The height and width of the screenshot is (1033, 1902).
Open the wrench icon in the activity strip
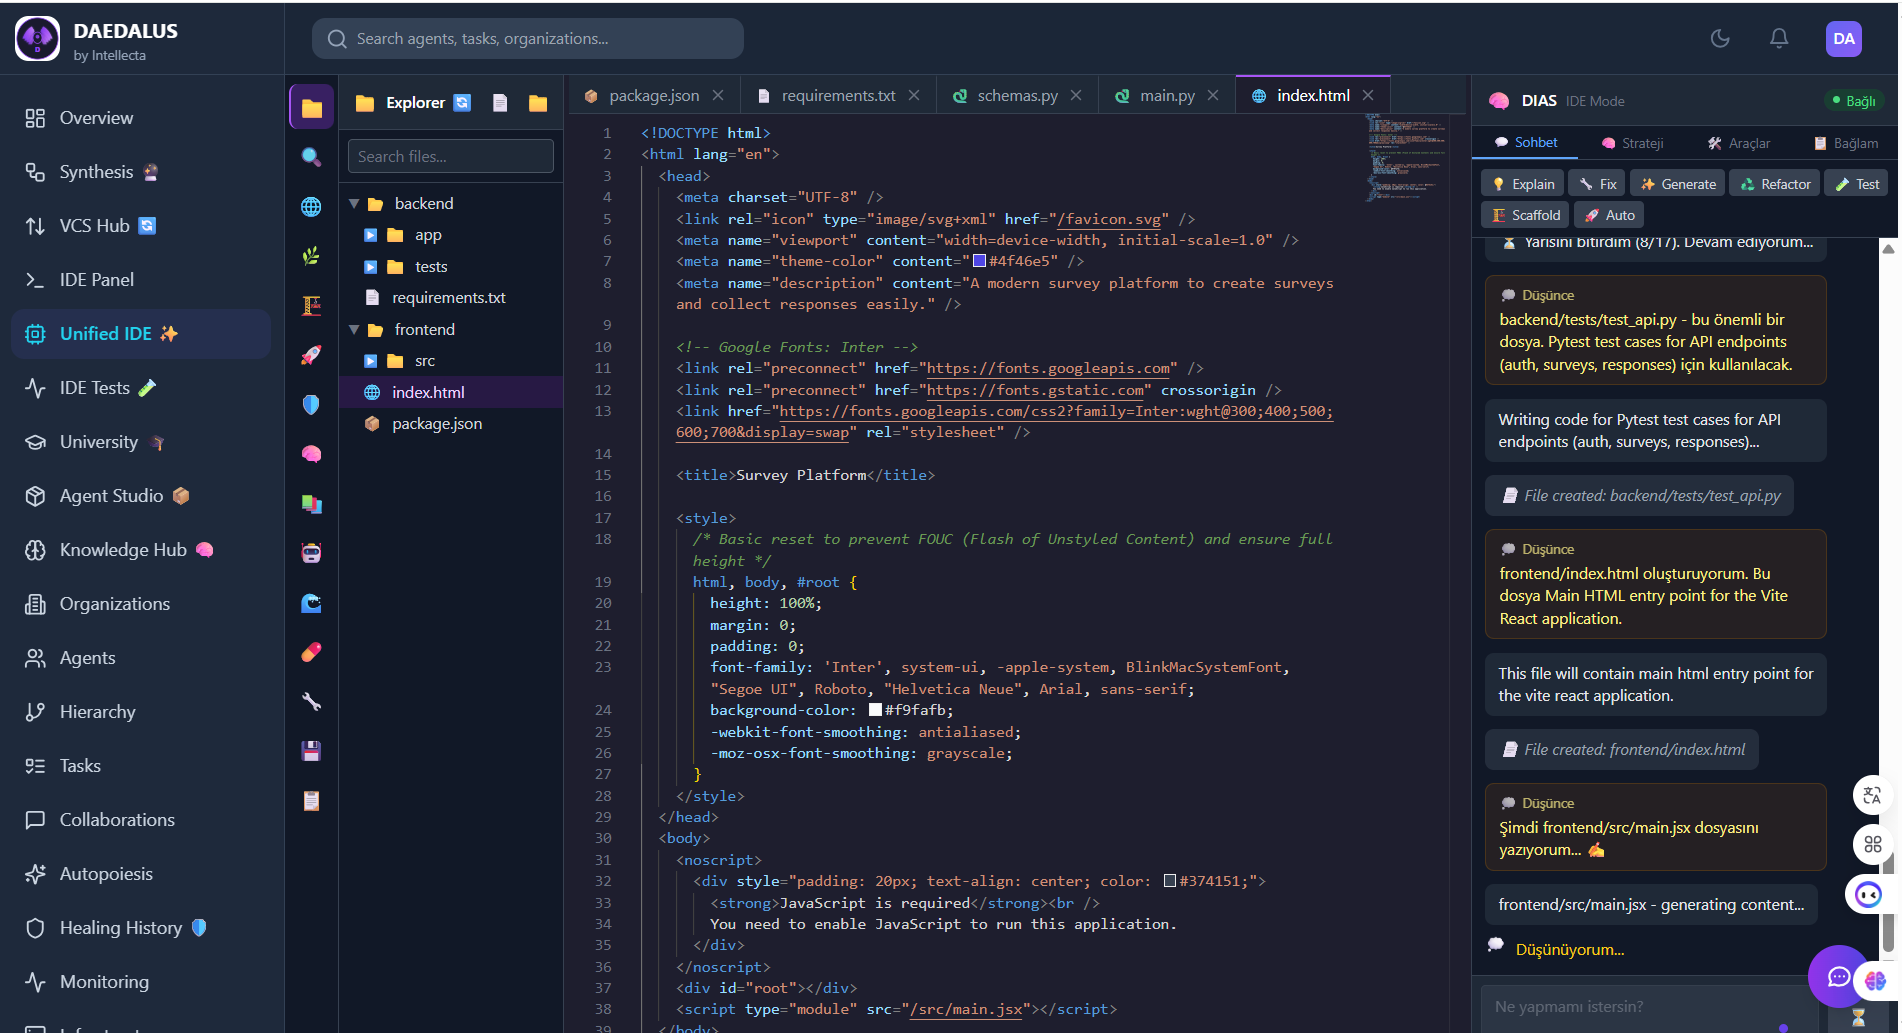pos(312,702)
